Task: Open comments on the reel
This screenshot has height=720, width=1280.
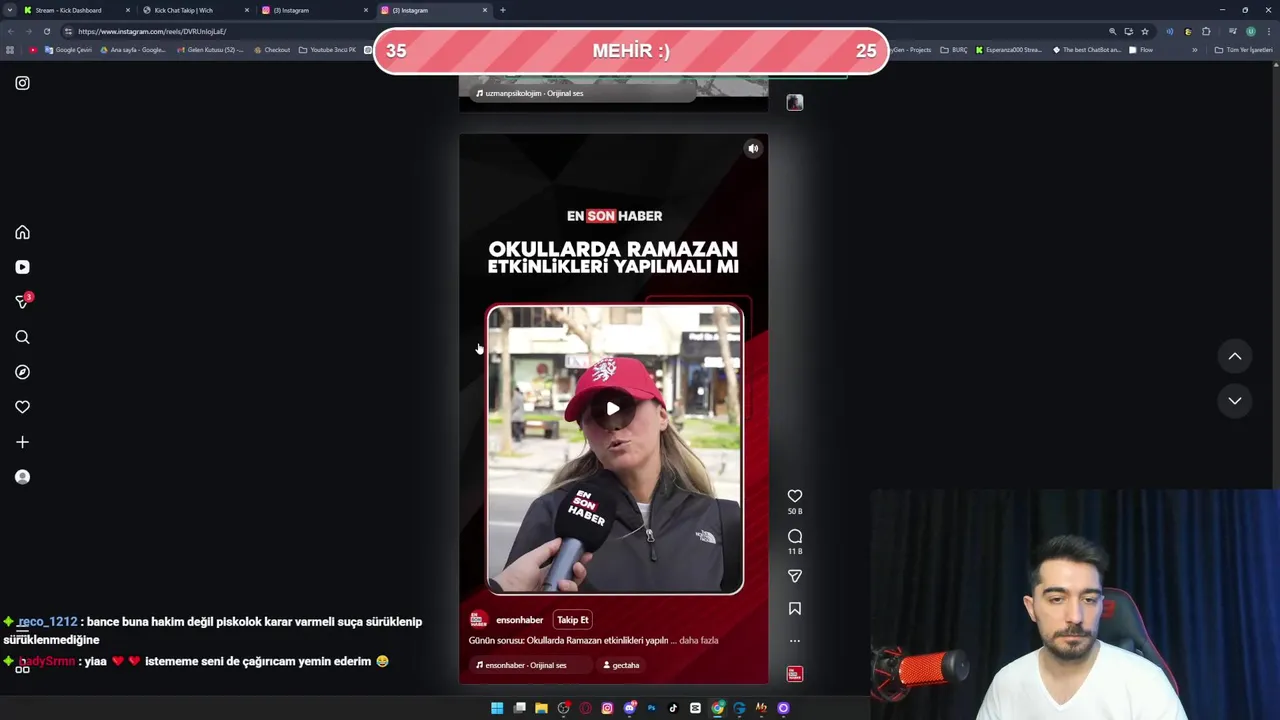Action: (x=795, y=536)
